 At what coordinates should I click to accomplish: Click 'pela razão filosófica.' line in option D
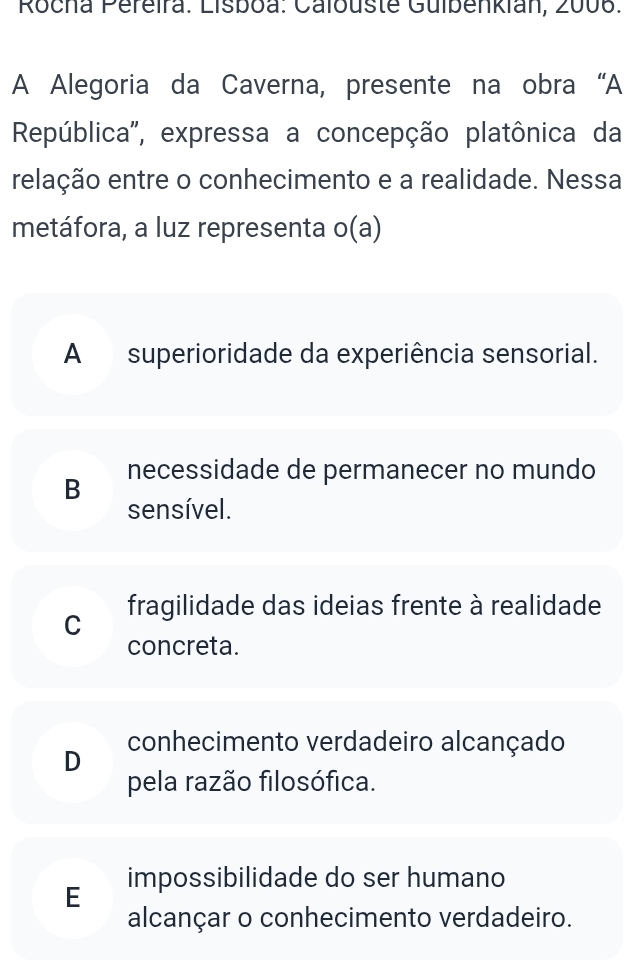[251, 782]
